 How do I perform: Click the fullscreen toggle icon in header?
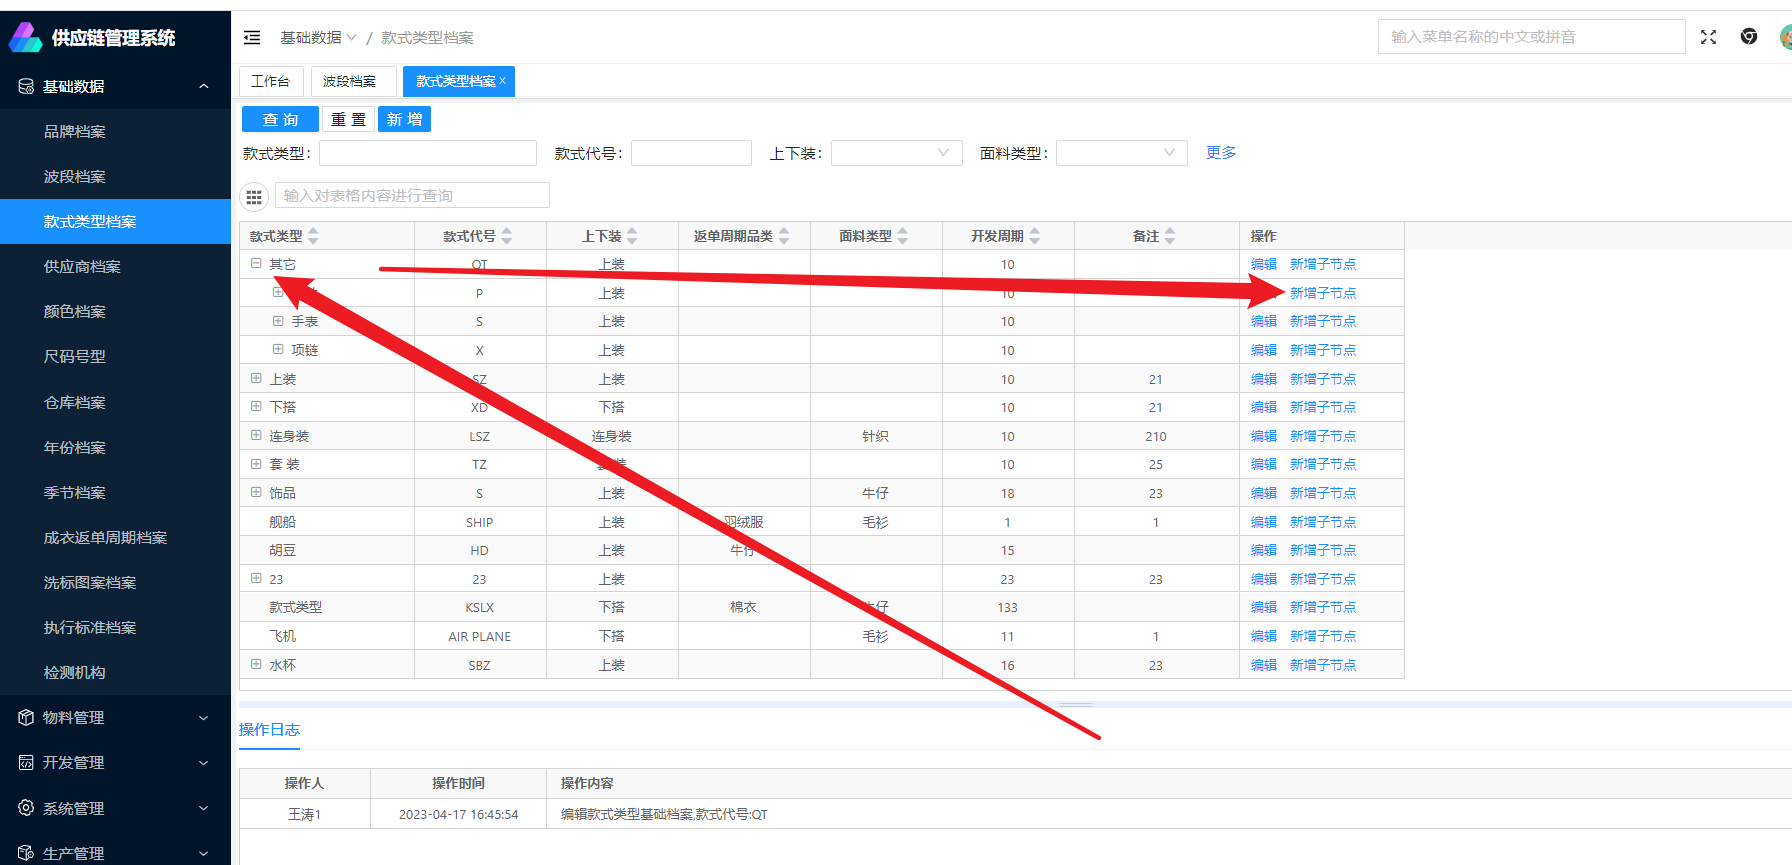click(x=1708, y=37)
